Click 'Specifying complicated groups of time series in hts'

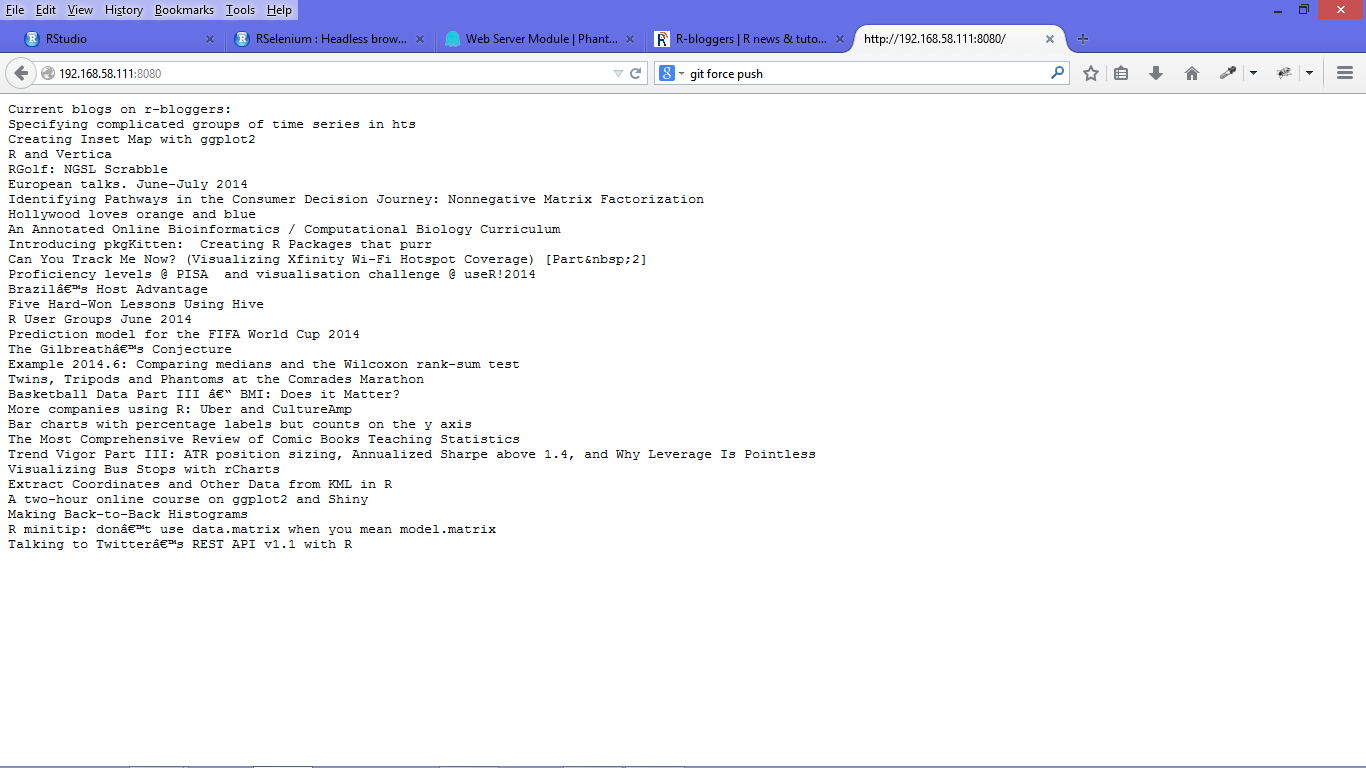tap(212, 124)
